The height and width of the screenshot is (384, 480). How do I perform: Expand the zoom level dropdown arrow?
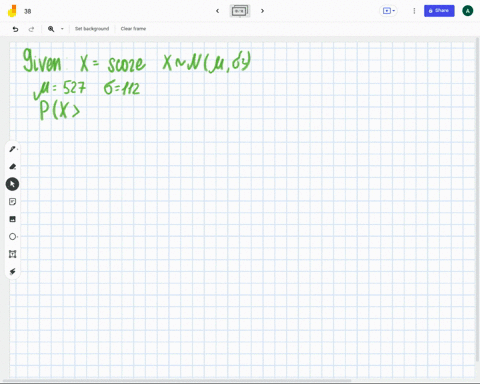[x=62, y=29]
